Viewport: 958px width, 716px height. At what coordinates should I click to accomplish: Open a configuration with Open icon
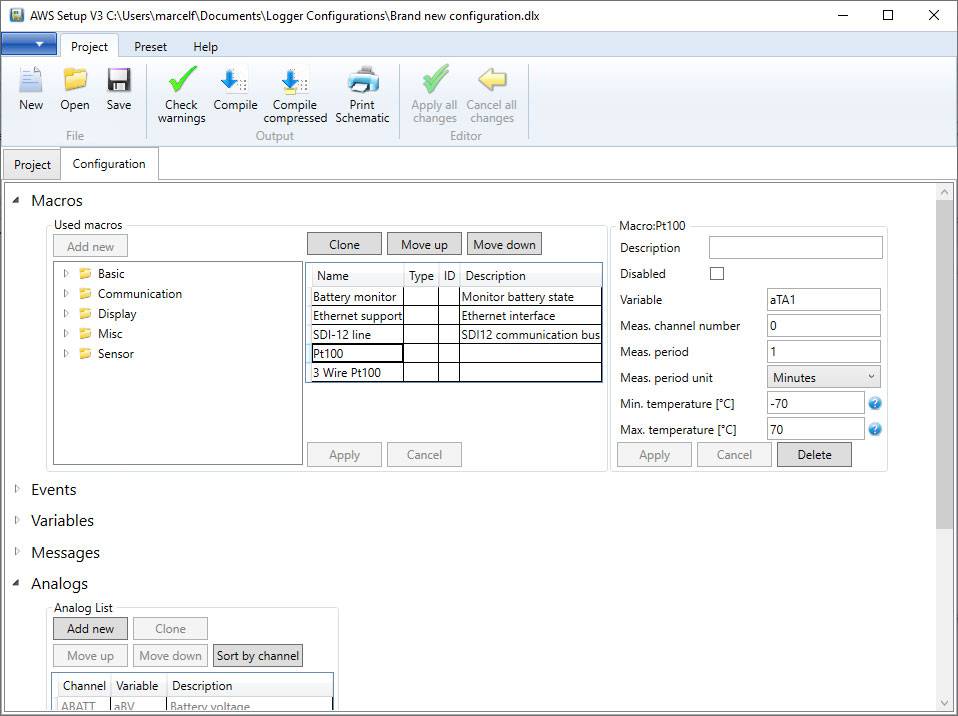point(75,80)
